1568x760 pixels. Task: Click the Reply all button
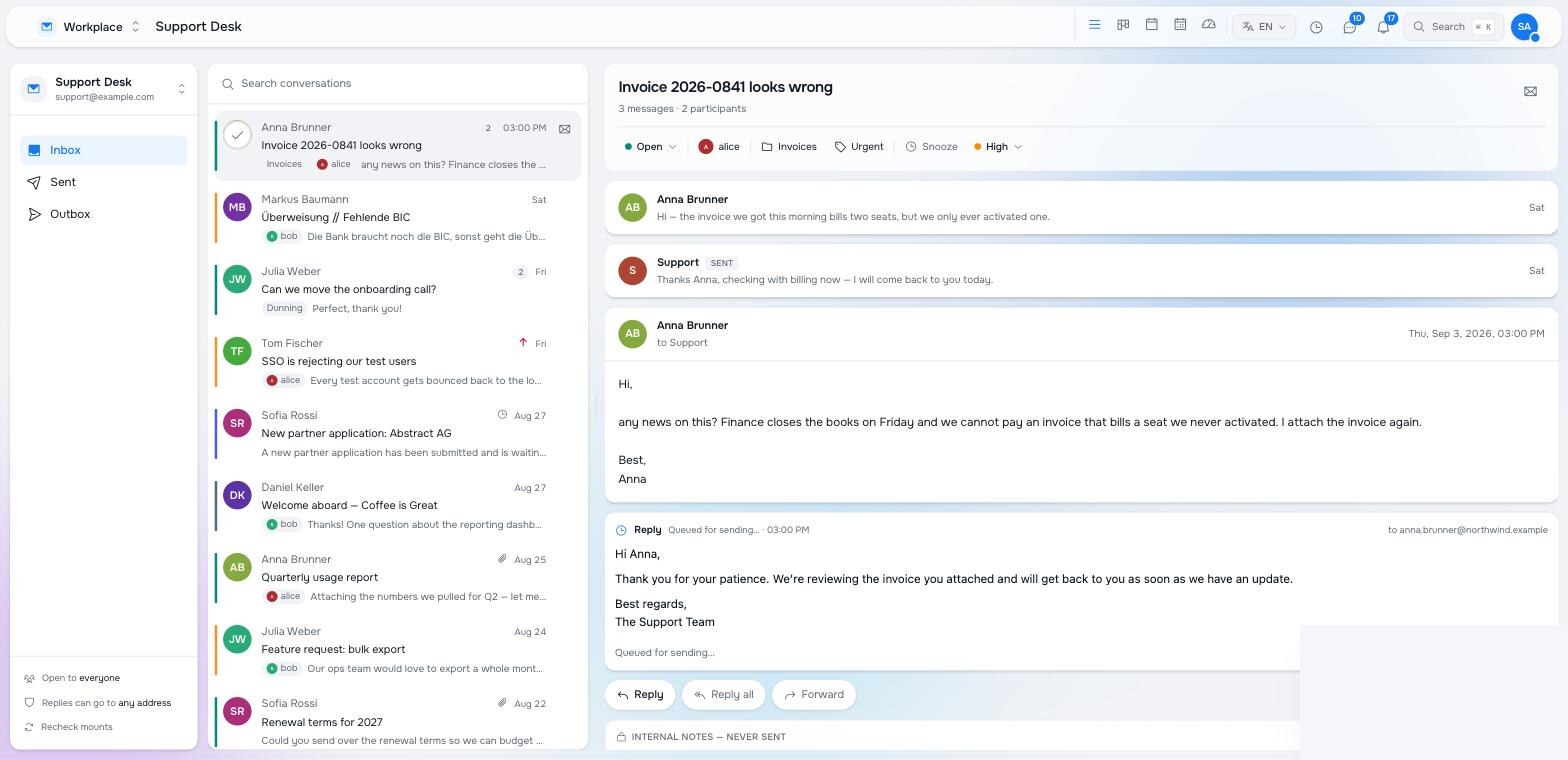[x=724, y=695]
